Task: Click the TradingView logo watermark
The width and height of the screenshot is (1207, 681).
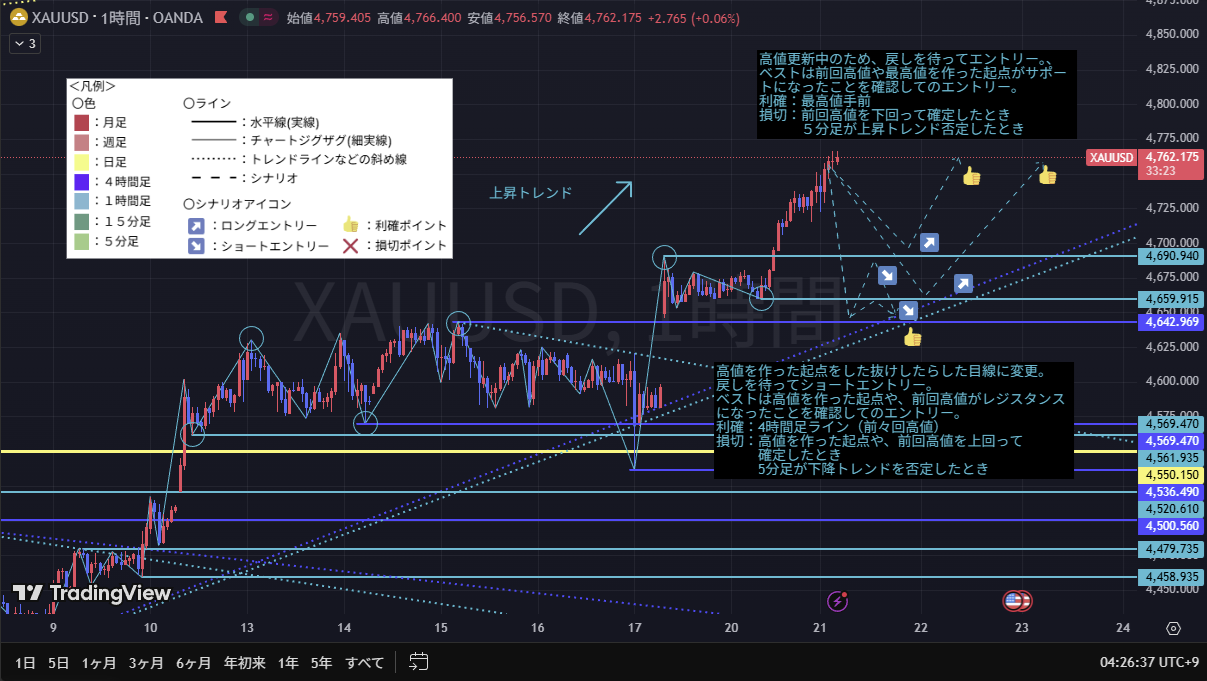Action: (x=91, y=593)
